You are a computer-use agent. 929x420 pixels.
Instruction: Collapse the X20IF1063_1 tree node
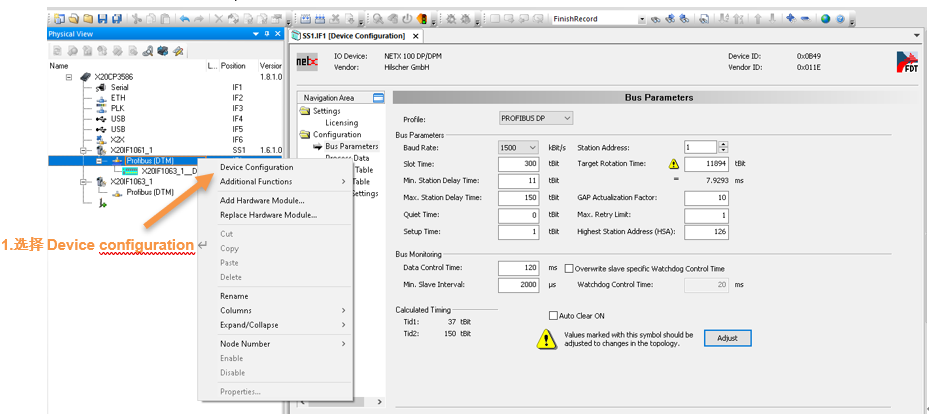84,182
